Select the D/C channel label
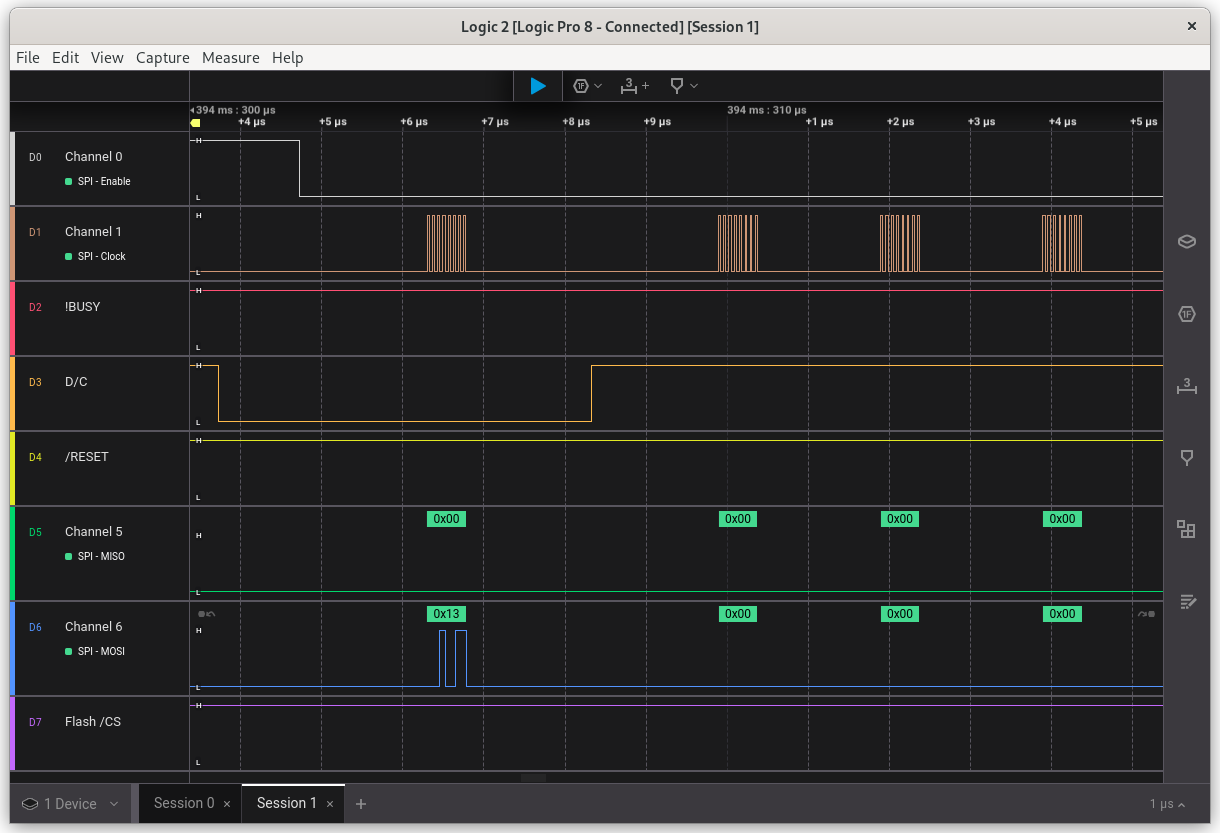 (x=76, y=382)
